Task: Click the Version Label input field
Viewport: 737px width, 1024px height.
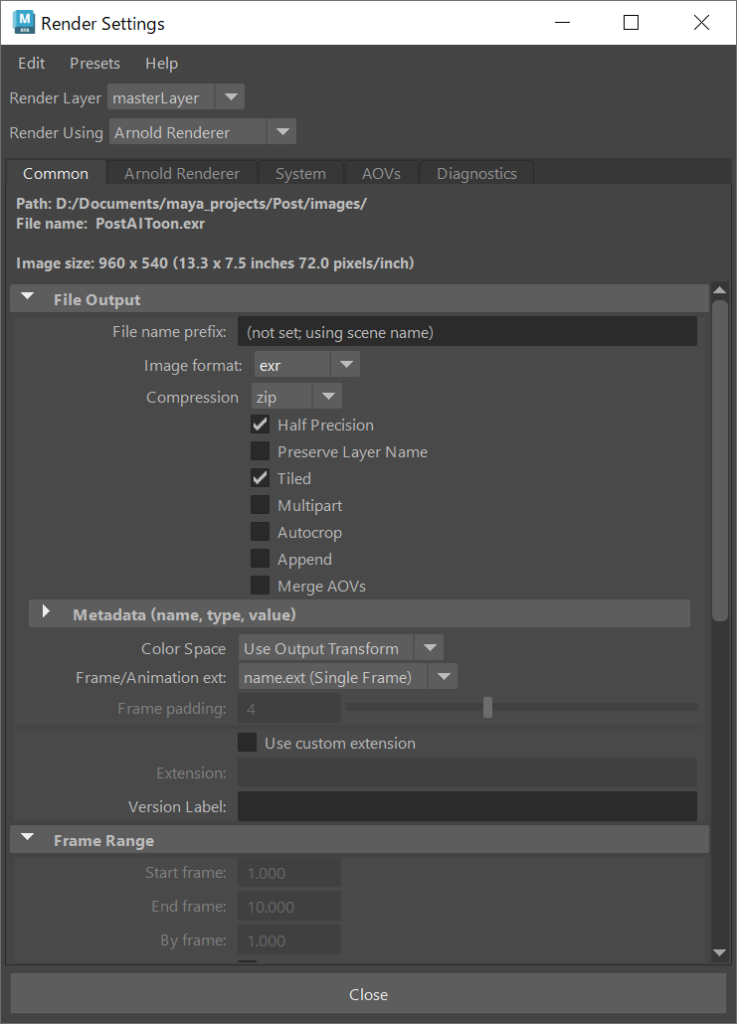Action: [467, 806]
